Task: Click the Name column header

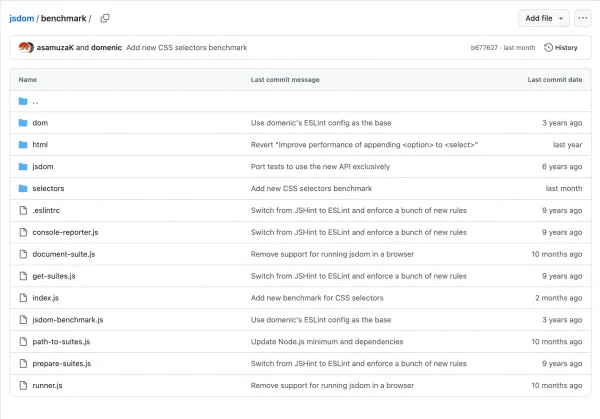Action: 28,80
